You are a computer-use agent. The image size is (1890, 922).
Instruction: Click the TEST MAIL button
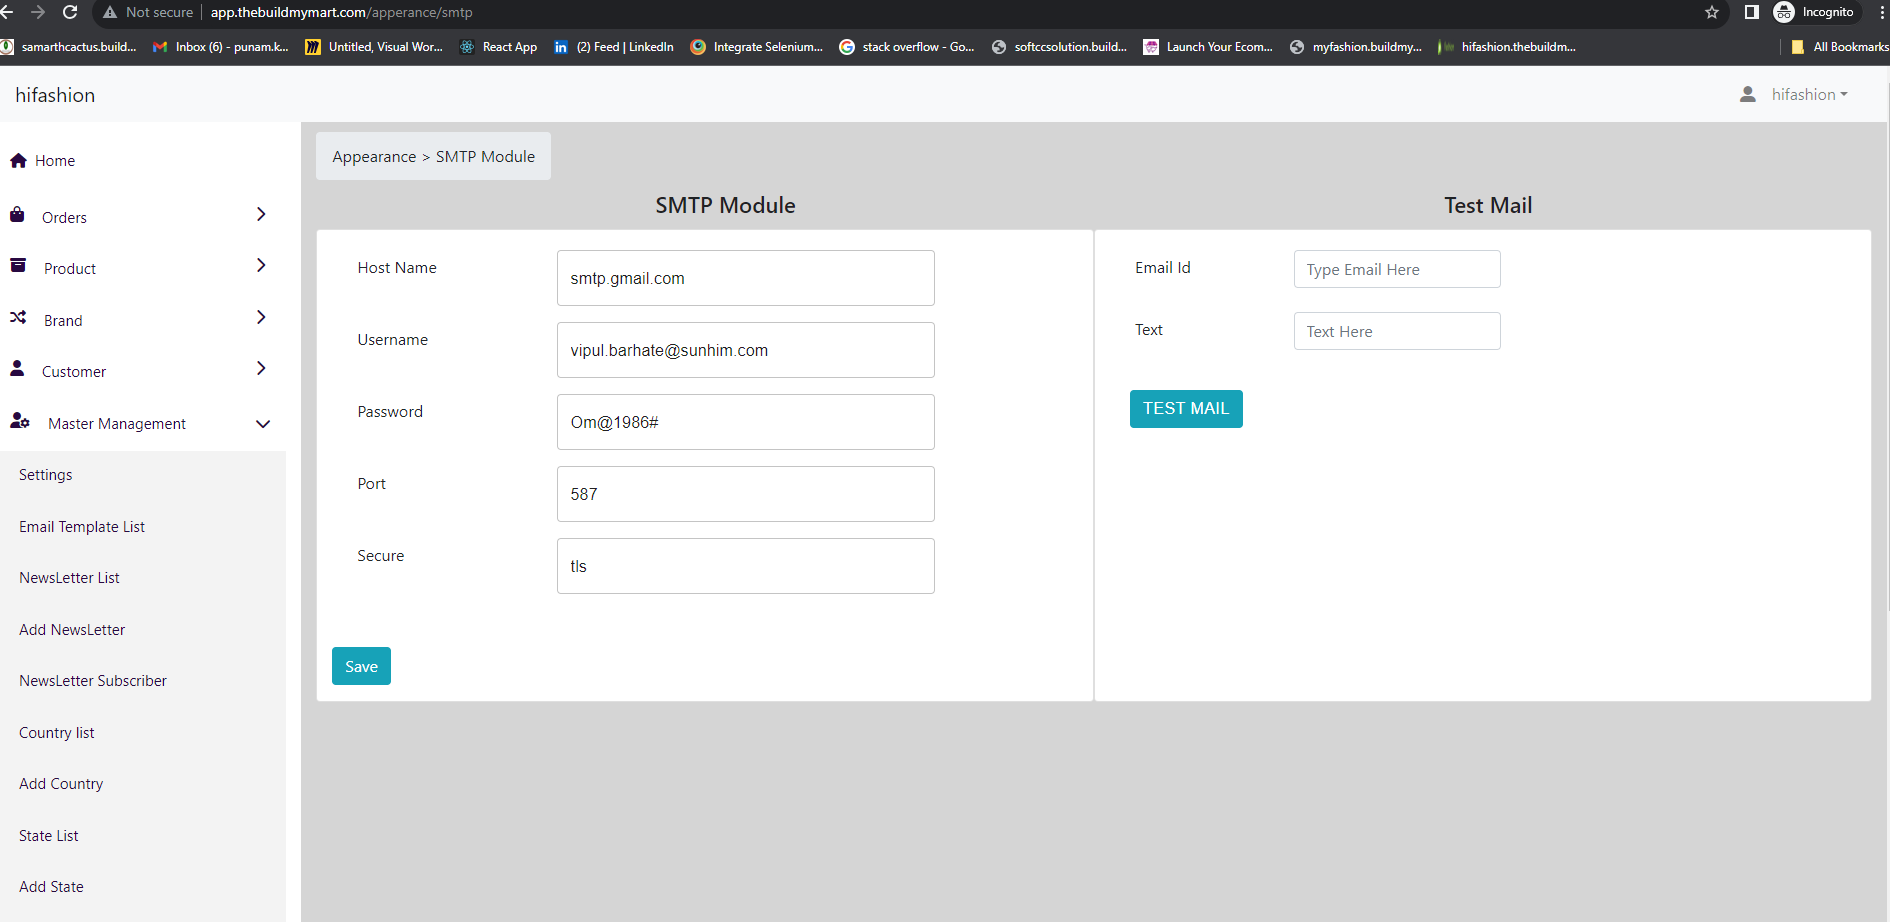[x=1186, y=409]
